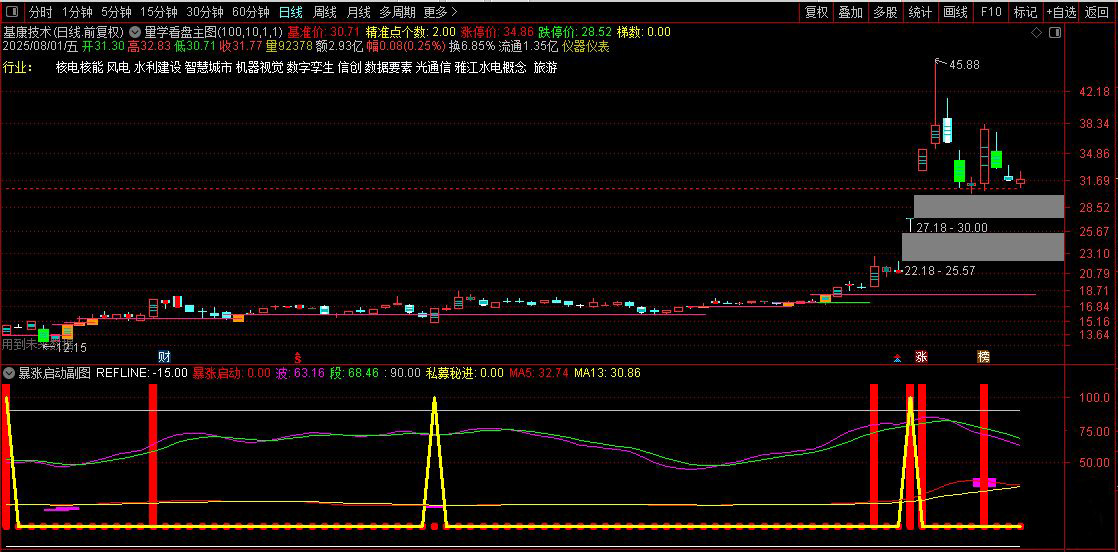Select the 60分钟 period tab
Viewport: 1118px width, 552px height.
point(250,12)
